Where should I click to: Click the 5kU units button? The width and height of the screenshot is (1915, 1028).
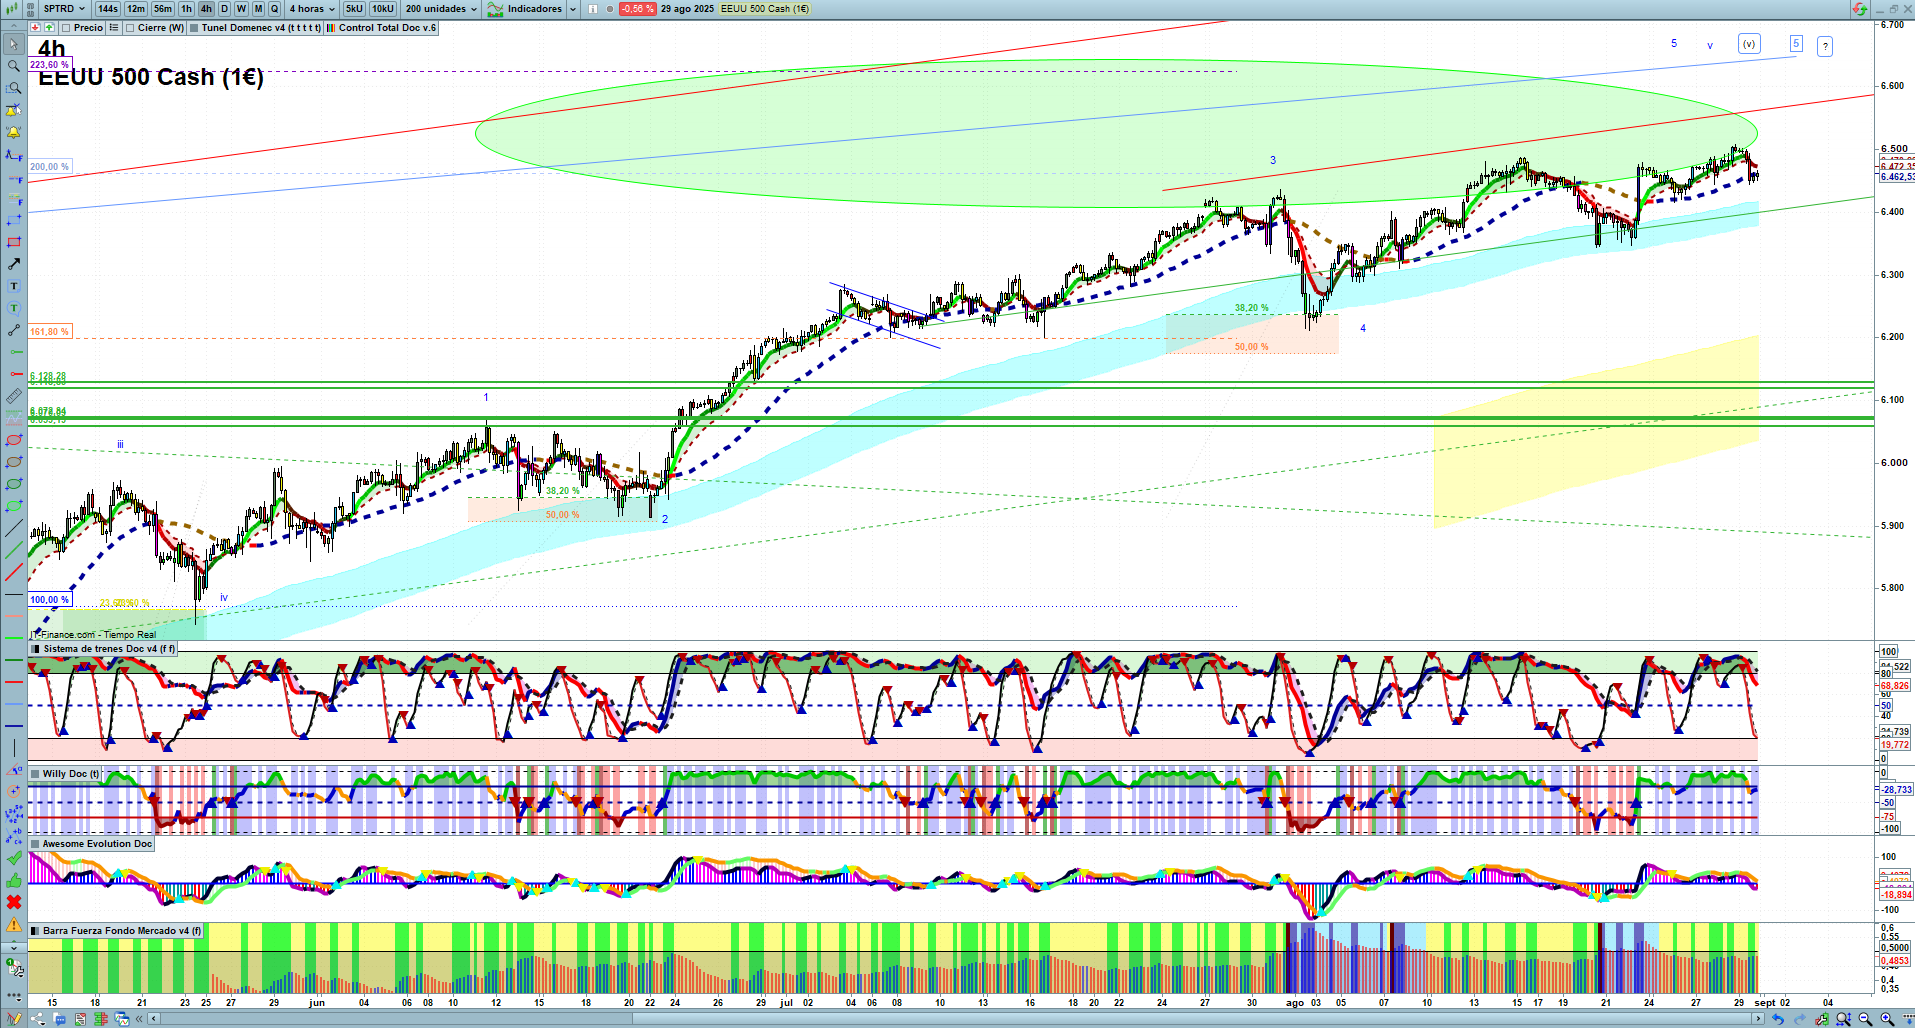point(354,9)
